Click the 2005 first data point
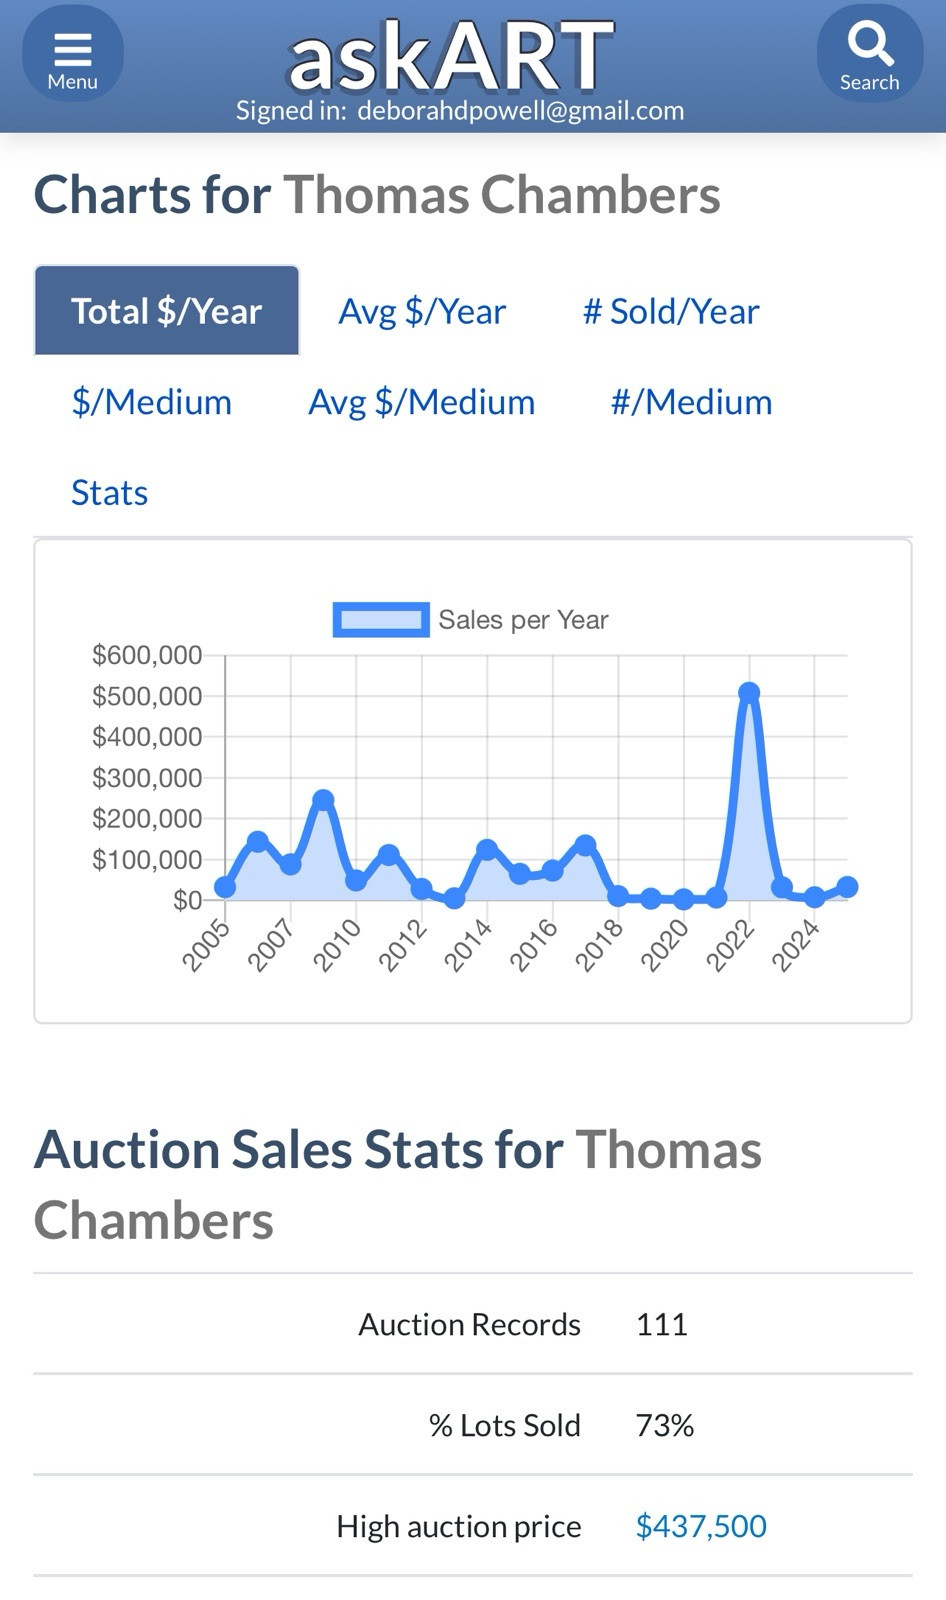The width and height of the screenshot is (946, 1600). (x=225, y=887)
